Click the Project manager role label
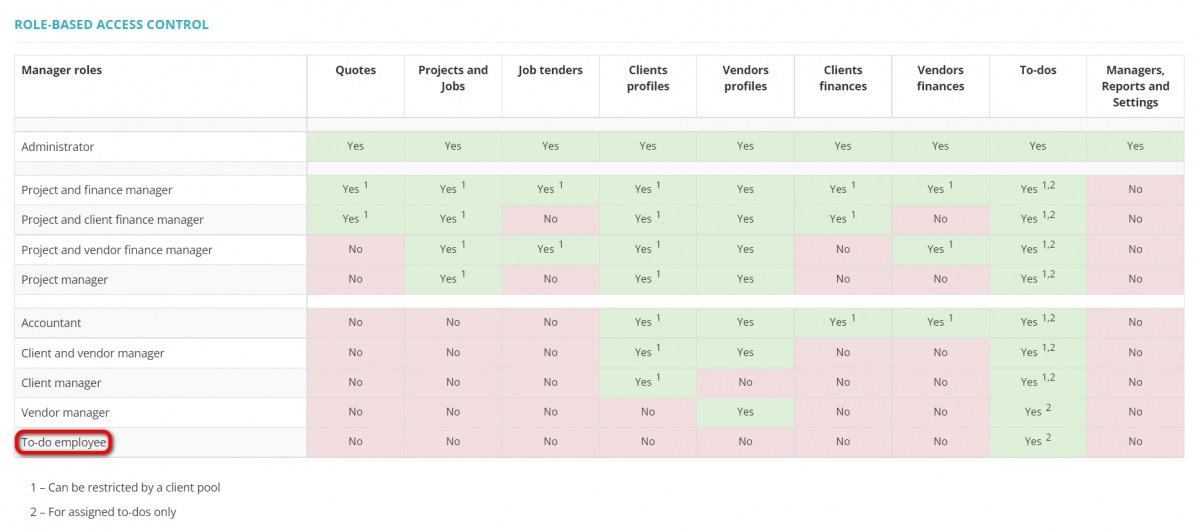1200x529 pixels. (65, 280)
